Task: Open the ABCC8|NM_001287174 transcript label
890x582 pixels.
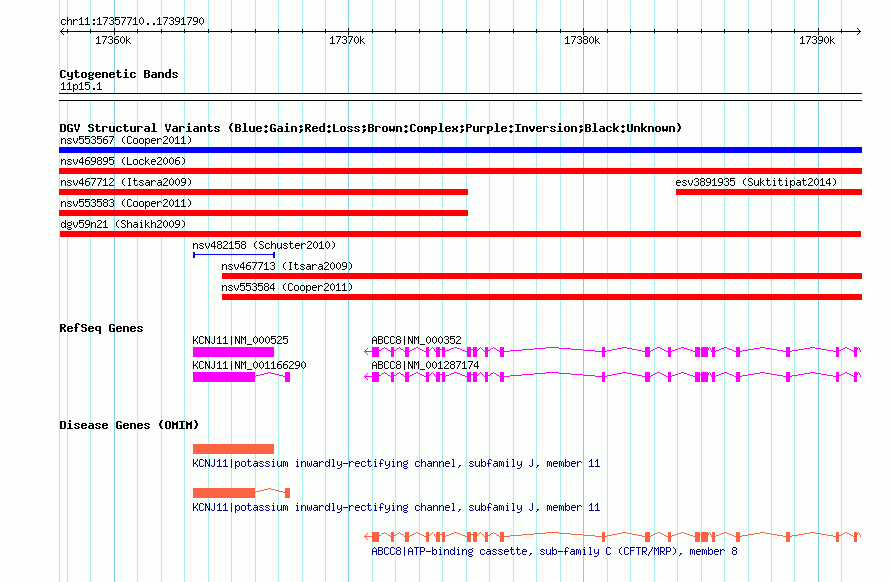Action: (x=425, y=365)
